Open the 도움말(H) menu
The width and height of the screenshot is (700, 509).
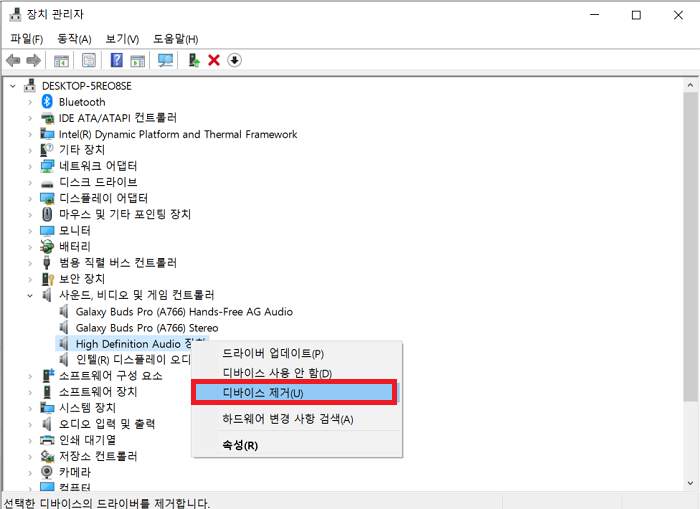(175, 39)
